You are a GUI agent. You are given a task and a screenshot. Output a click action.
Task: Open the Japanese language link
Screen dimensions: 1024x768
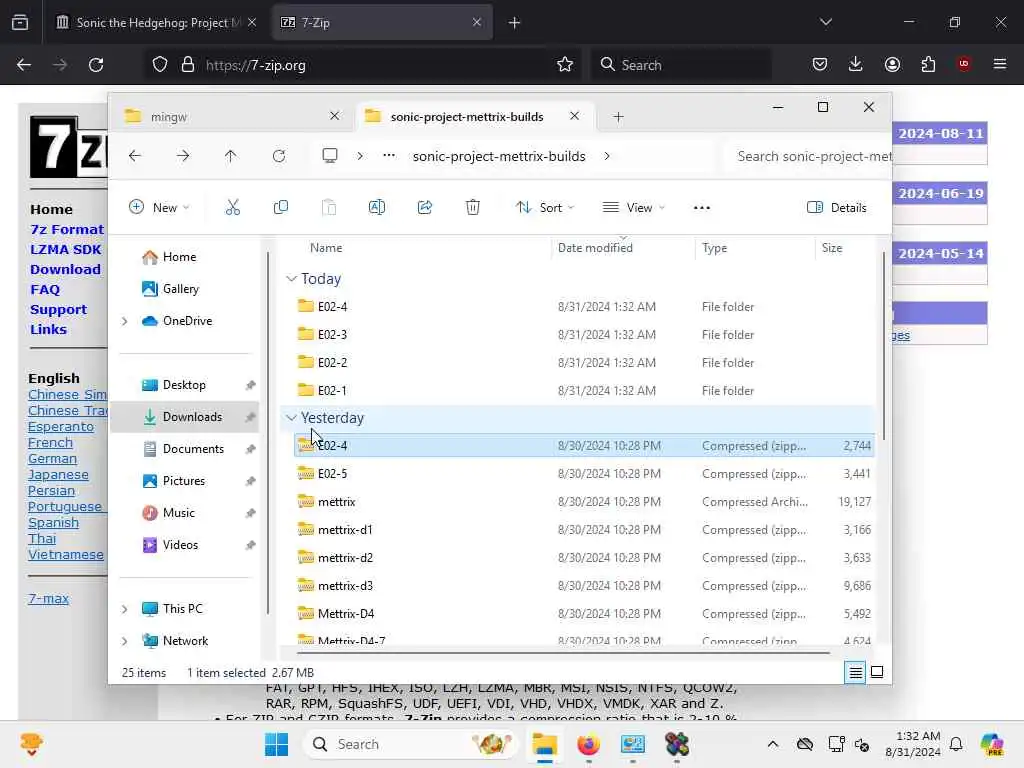coord(58,475)
